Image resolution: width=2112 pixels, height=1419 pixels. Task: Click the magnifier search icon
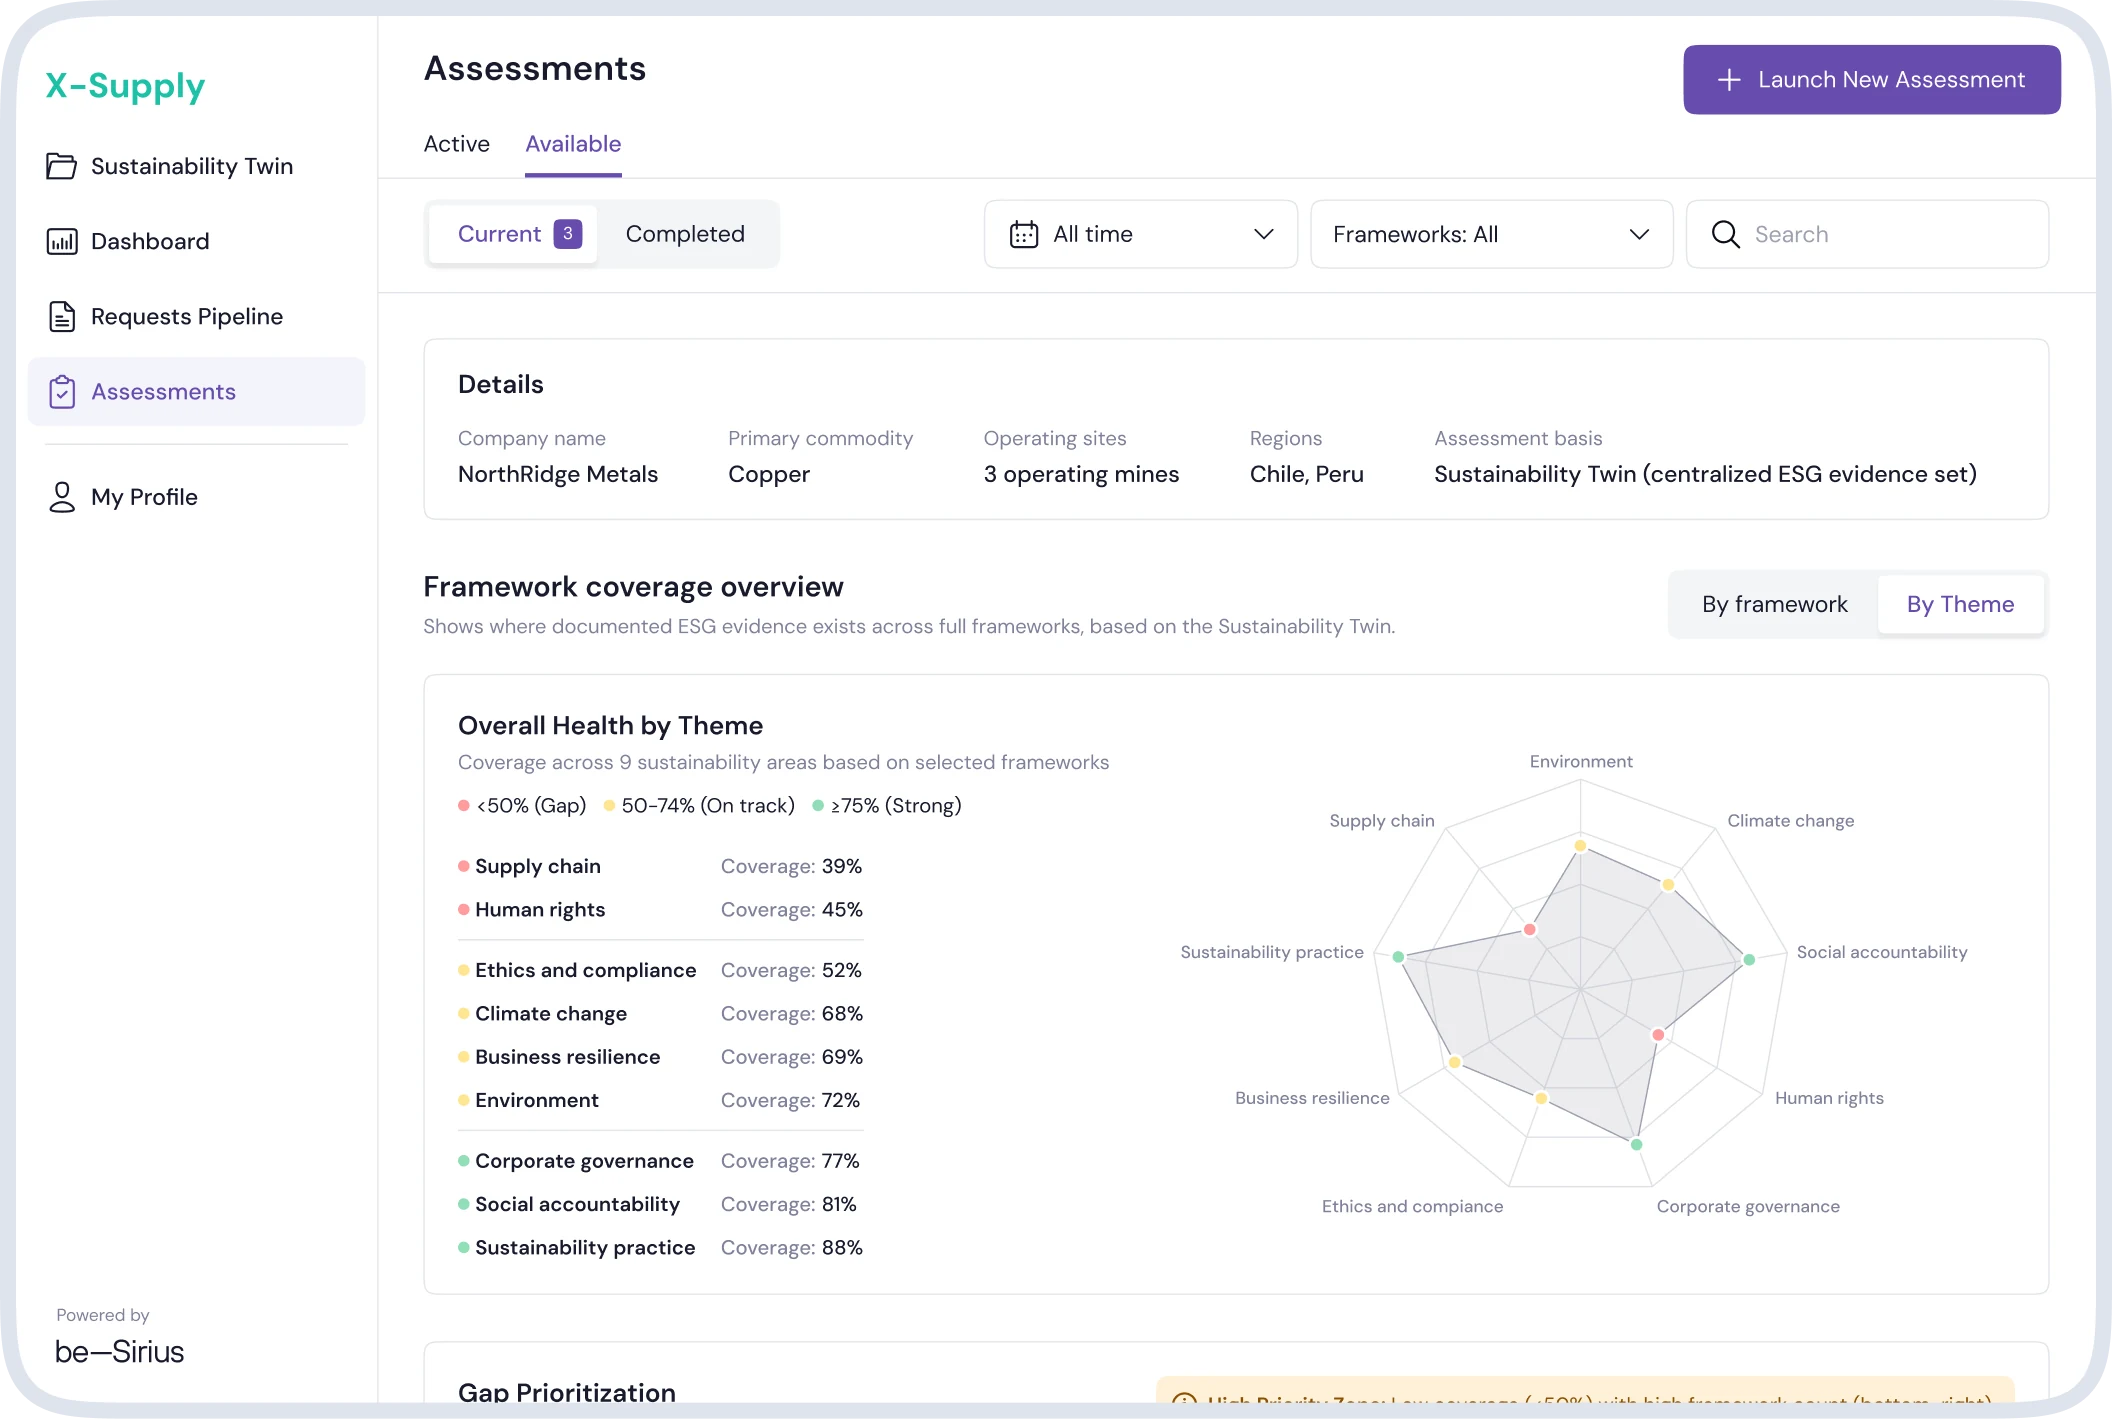(1726, 234)
